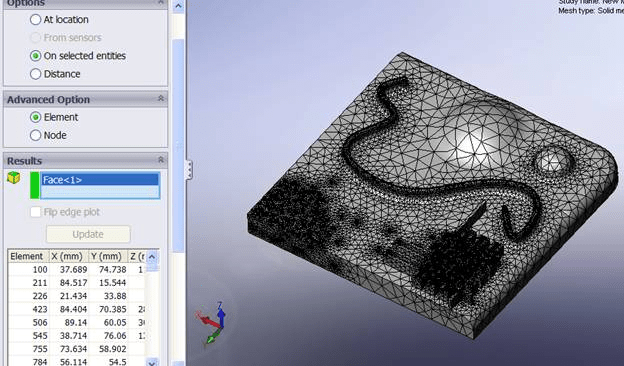Image resolution: width=624 pixels, height=366 pixels.
Task: Click the Update button
Action: click(x=88, y=234)
